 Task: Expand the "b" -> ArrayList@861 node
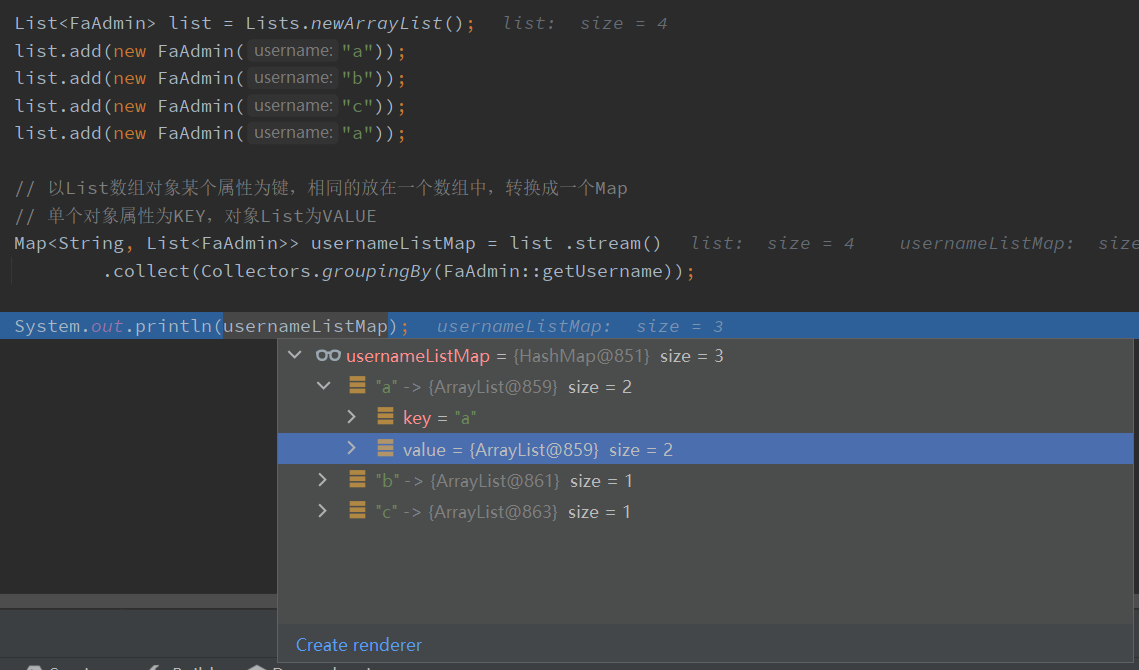tap(323, 480)
